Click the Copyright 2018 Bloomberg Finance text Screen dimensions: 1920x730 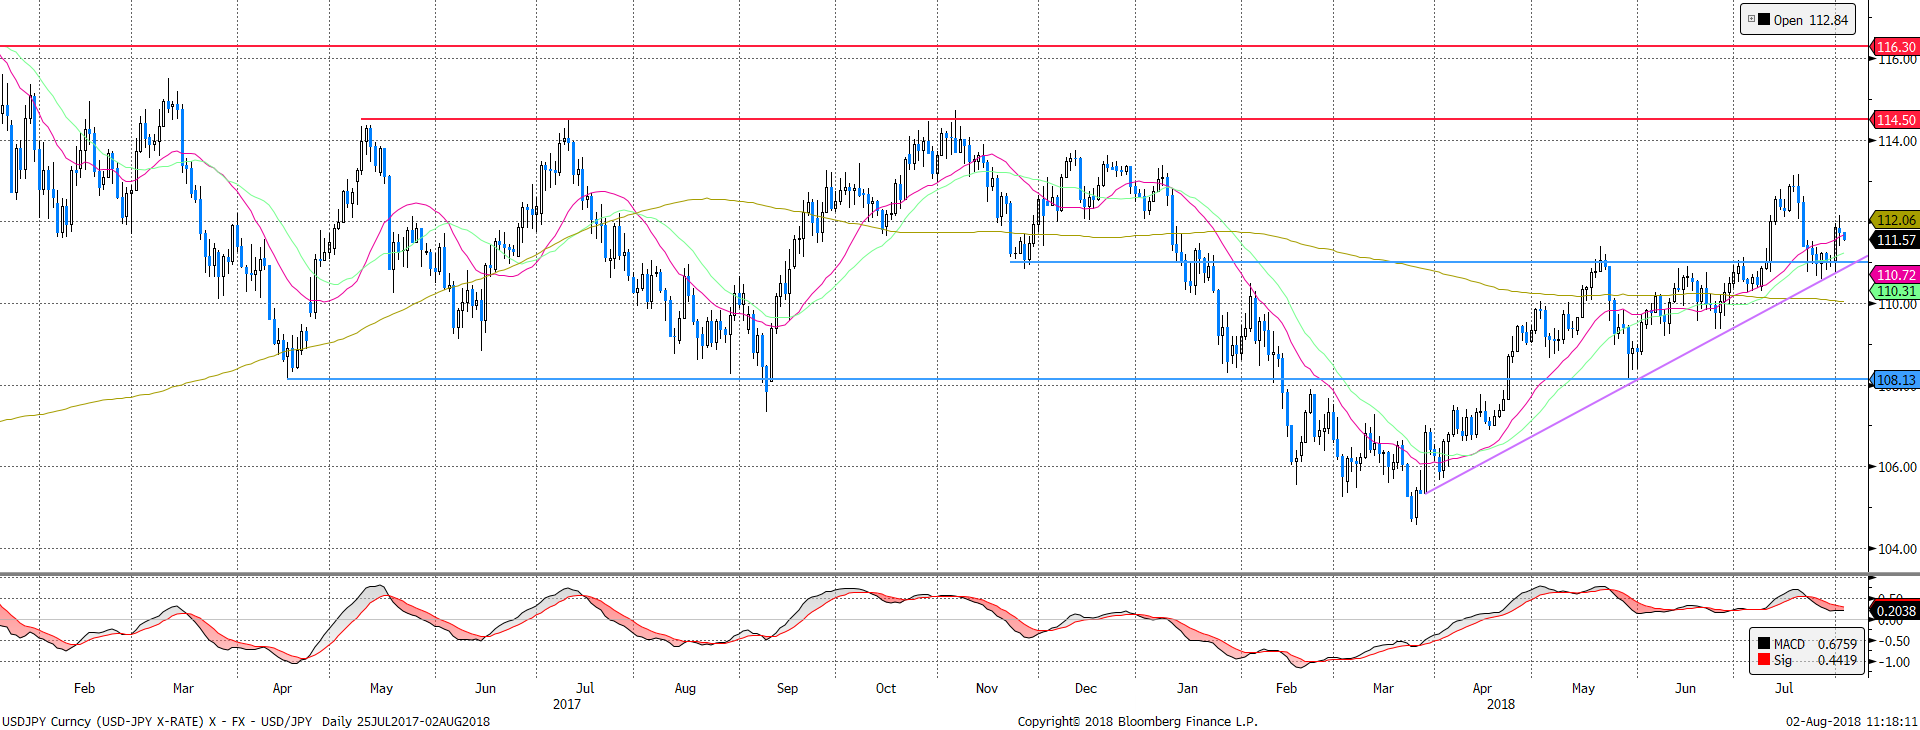[x=1138, y=721]
